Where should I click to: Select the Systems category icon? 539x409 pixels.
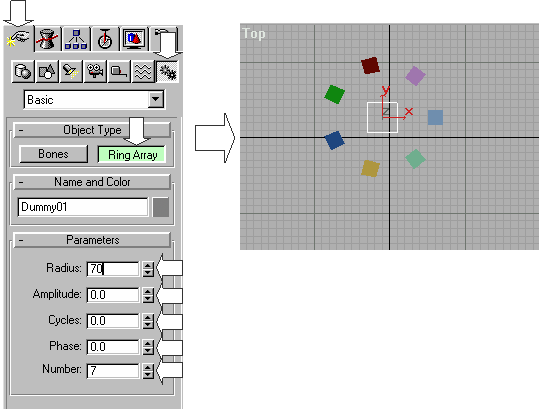[167, 71]
